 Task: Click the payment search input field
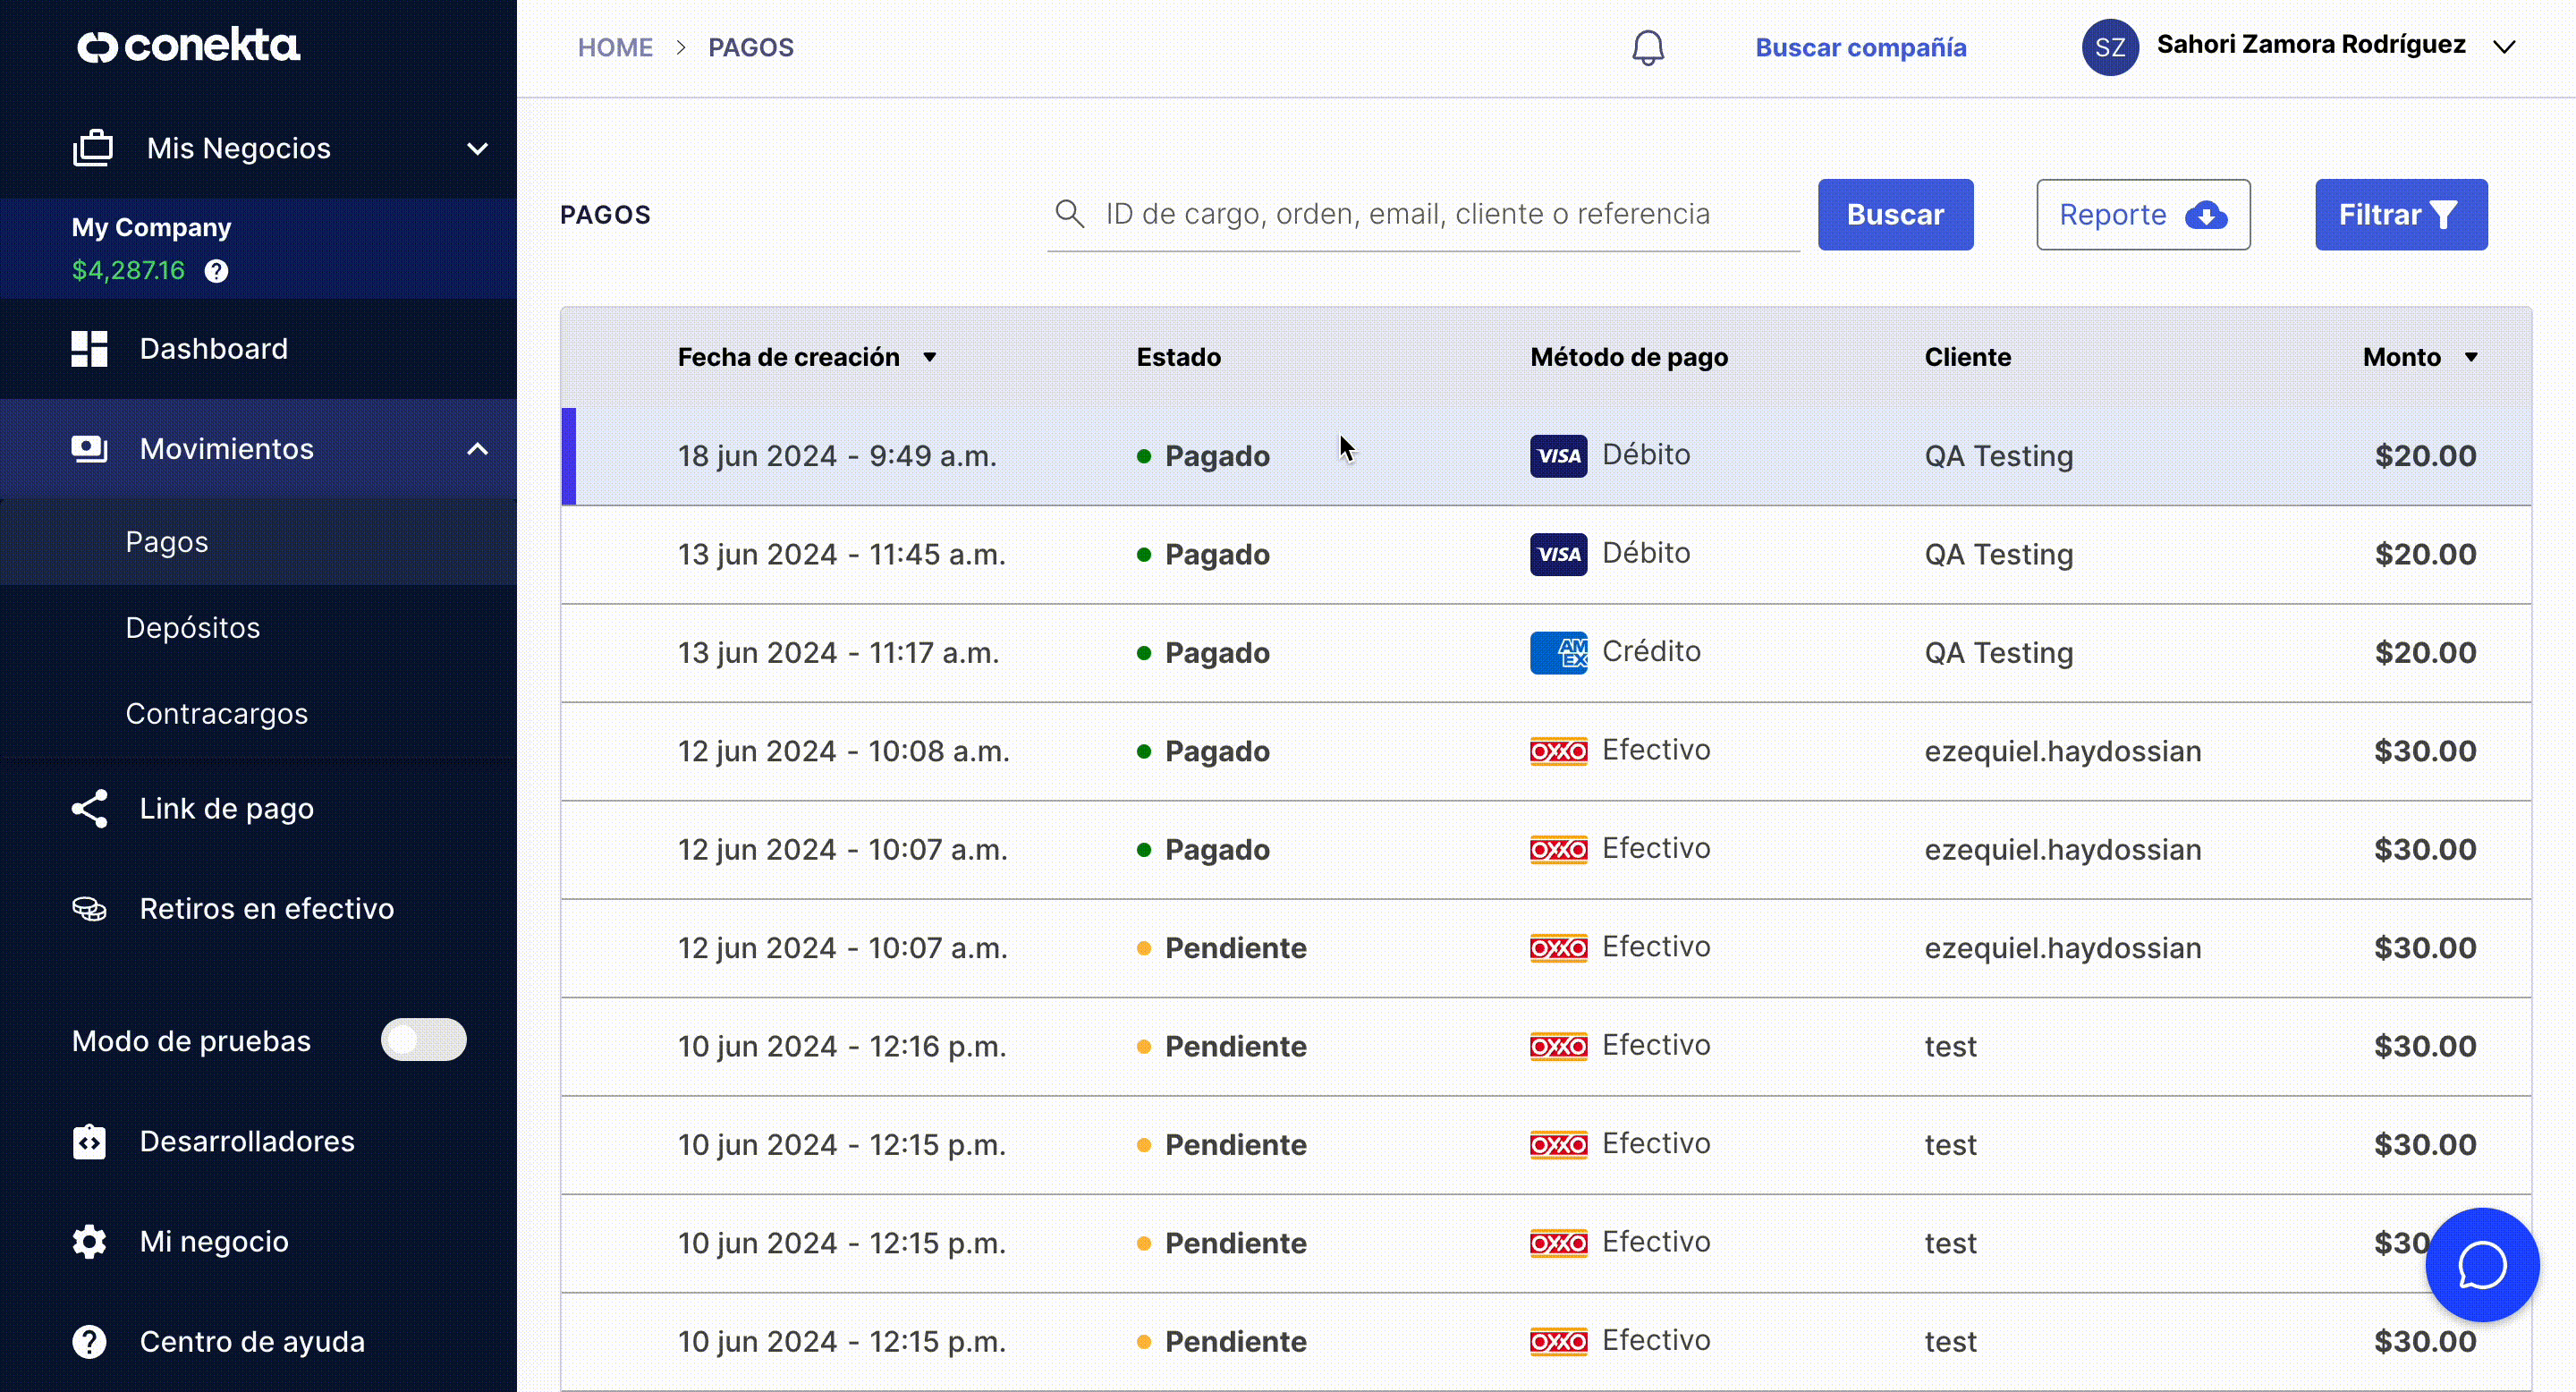pyautogui.click(x=1423, y=214)
